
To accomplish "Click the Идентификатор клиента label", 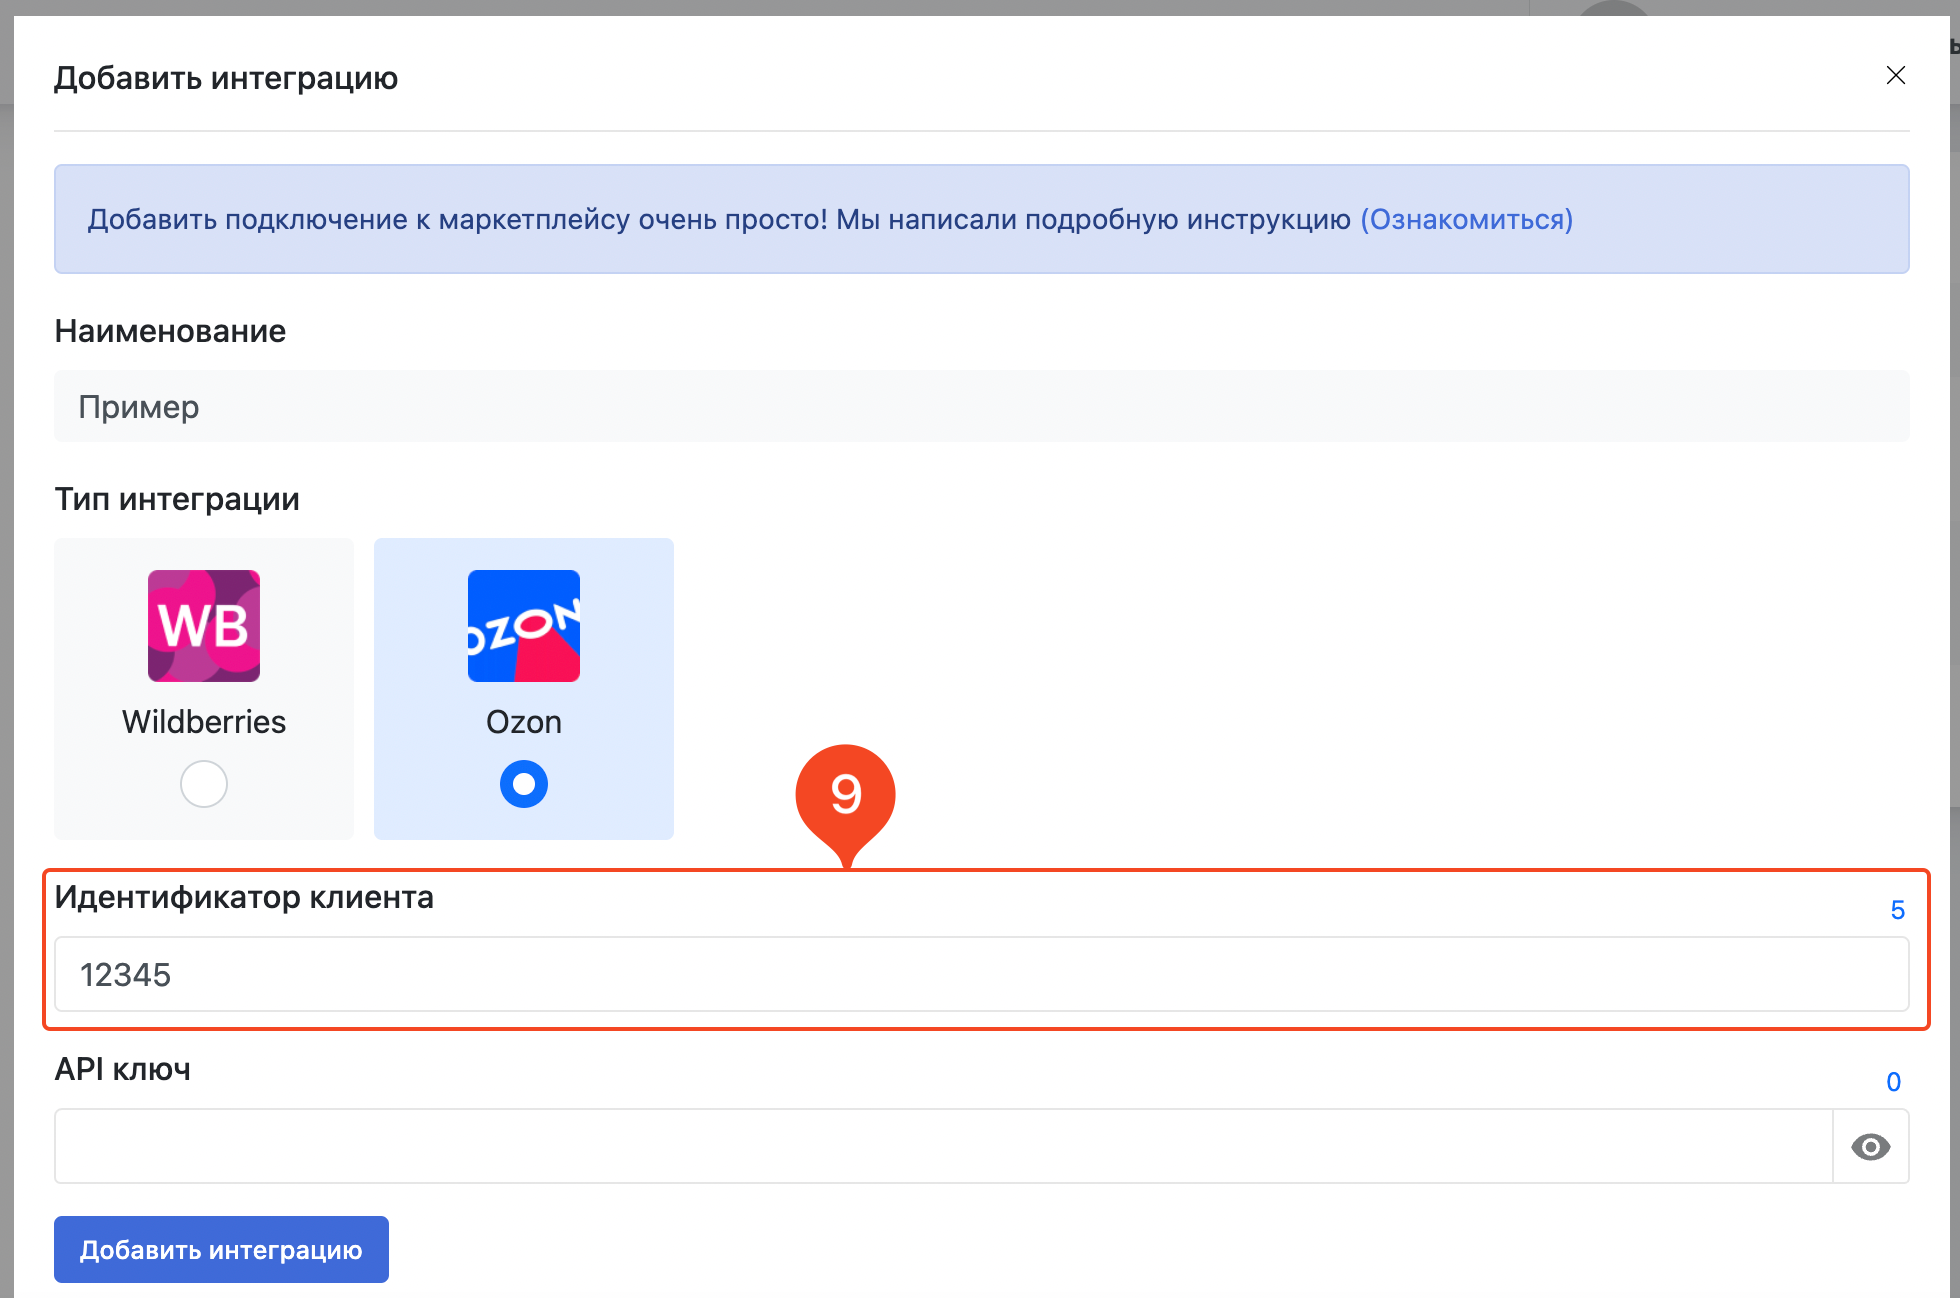I will pos(244,897).
